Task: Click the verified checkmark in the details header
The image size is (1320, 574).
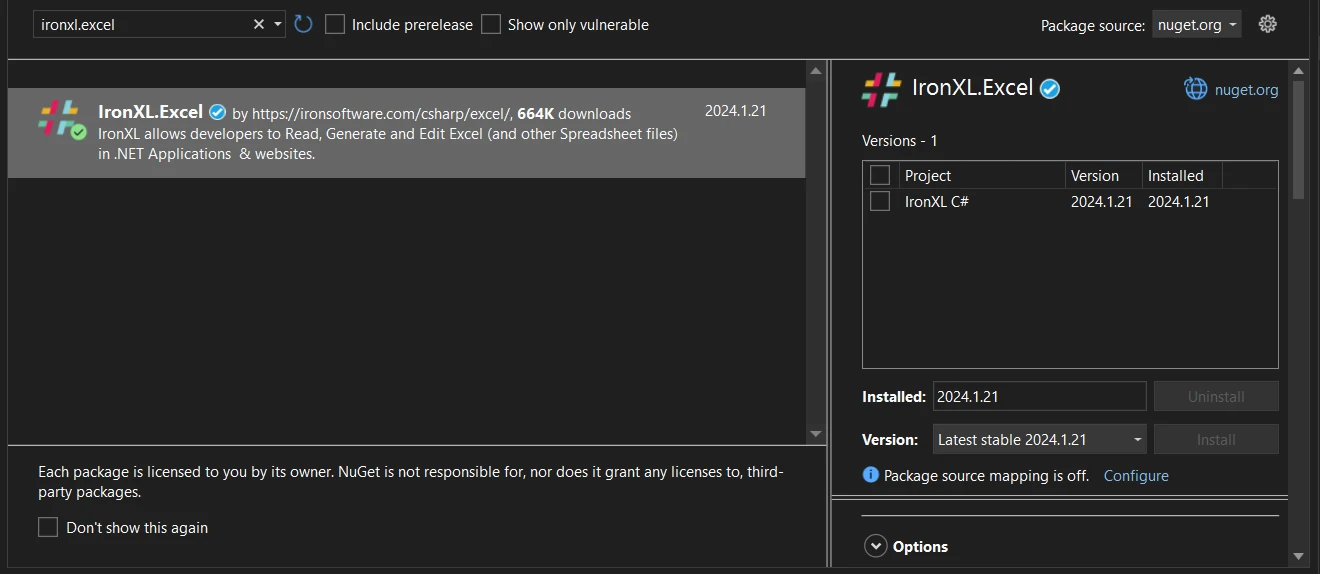Action: point(1050,89)
